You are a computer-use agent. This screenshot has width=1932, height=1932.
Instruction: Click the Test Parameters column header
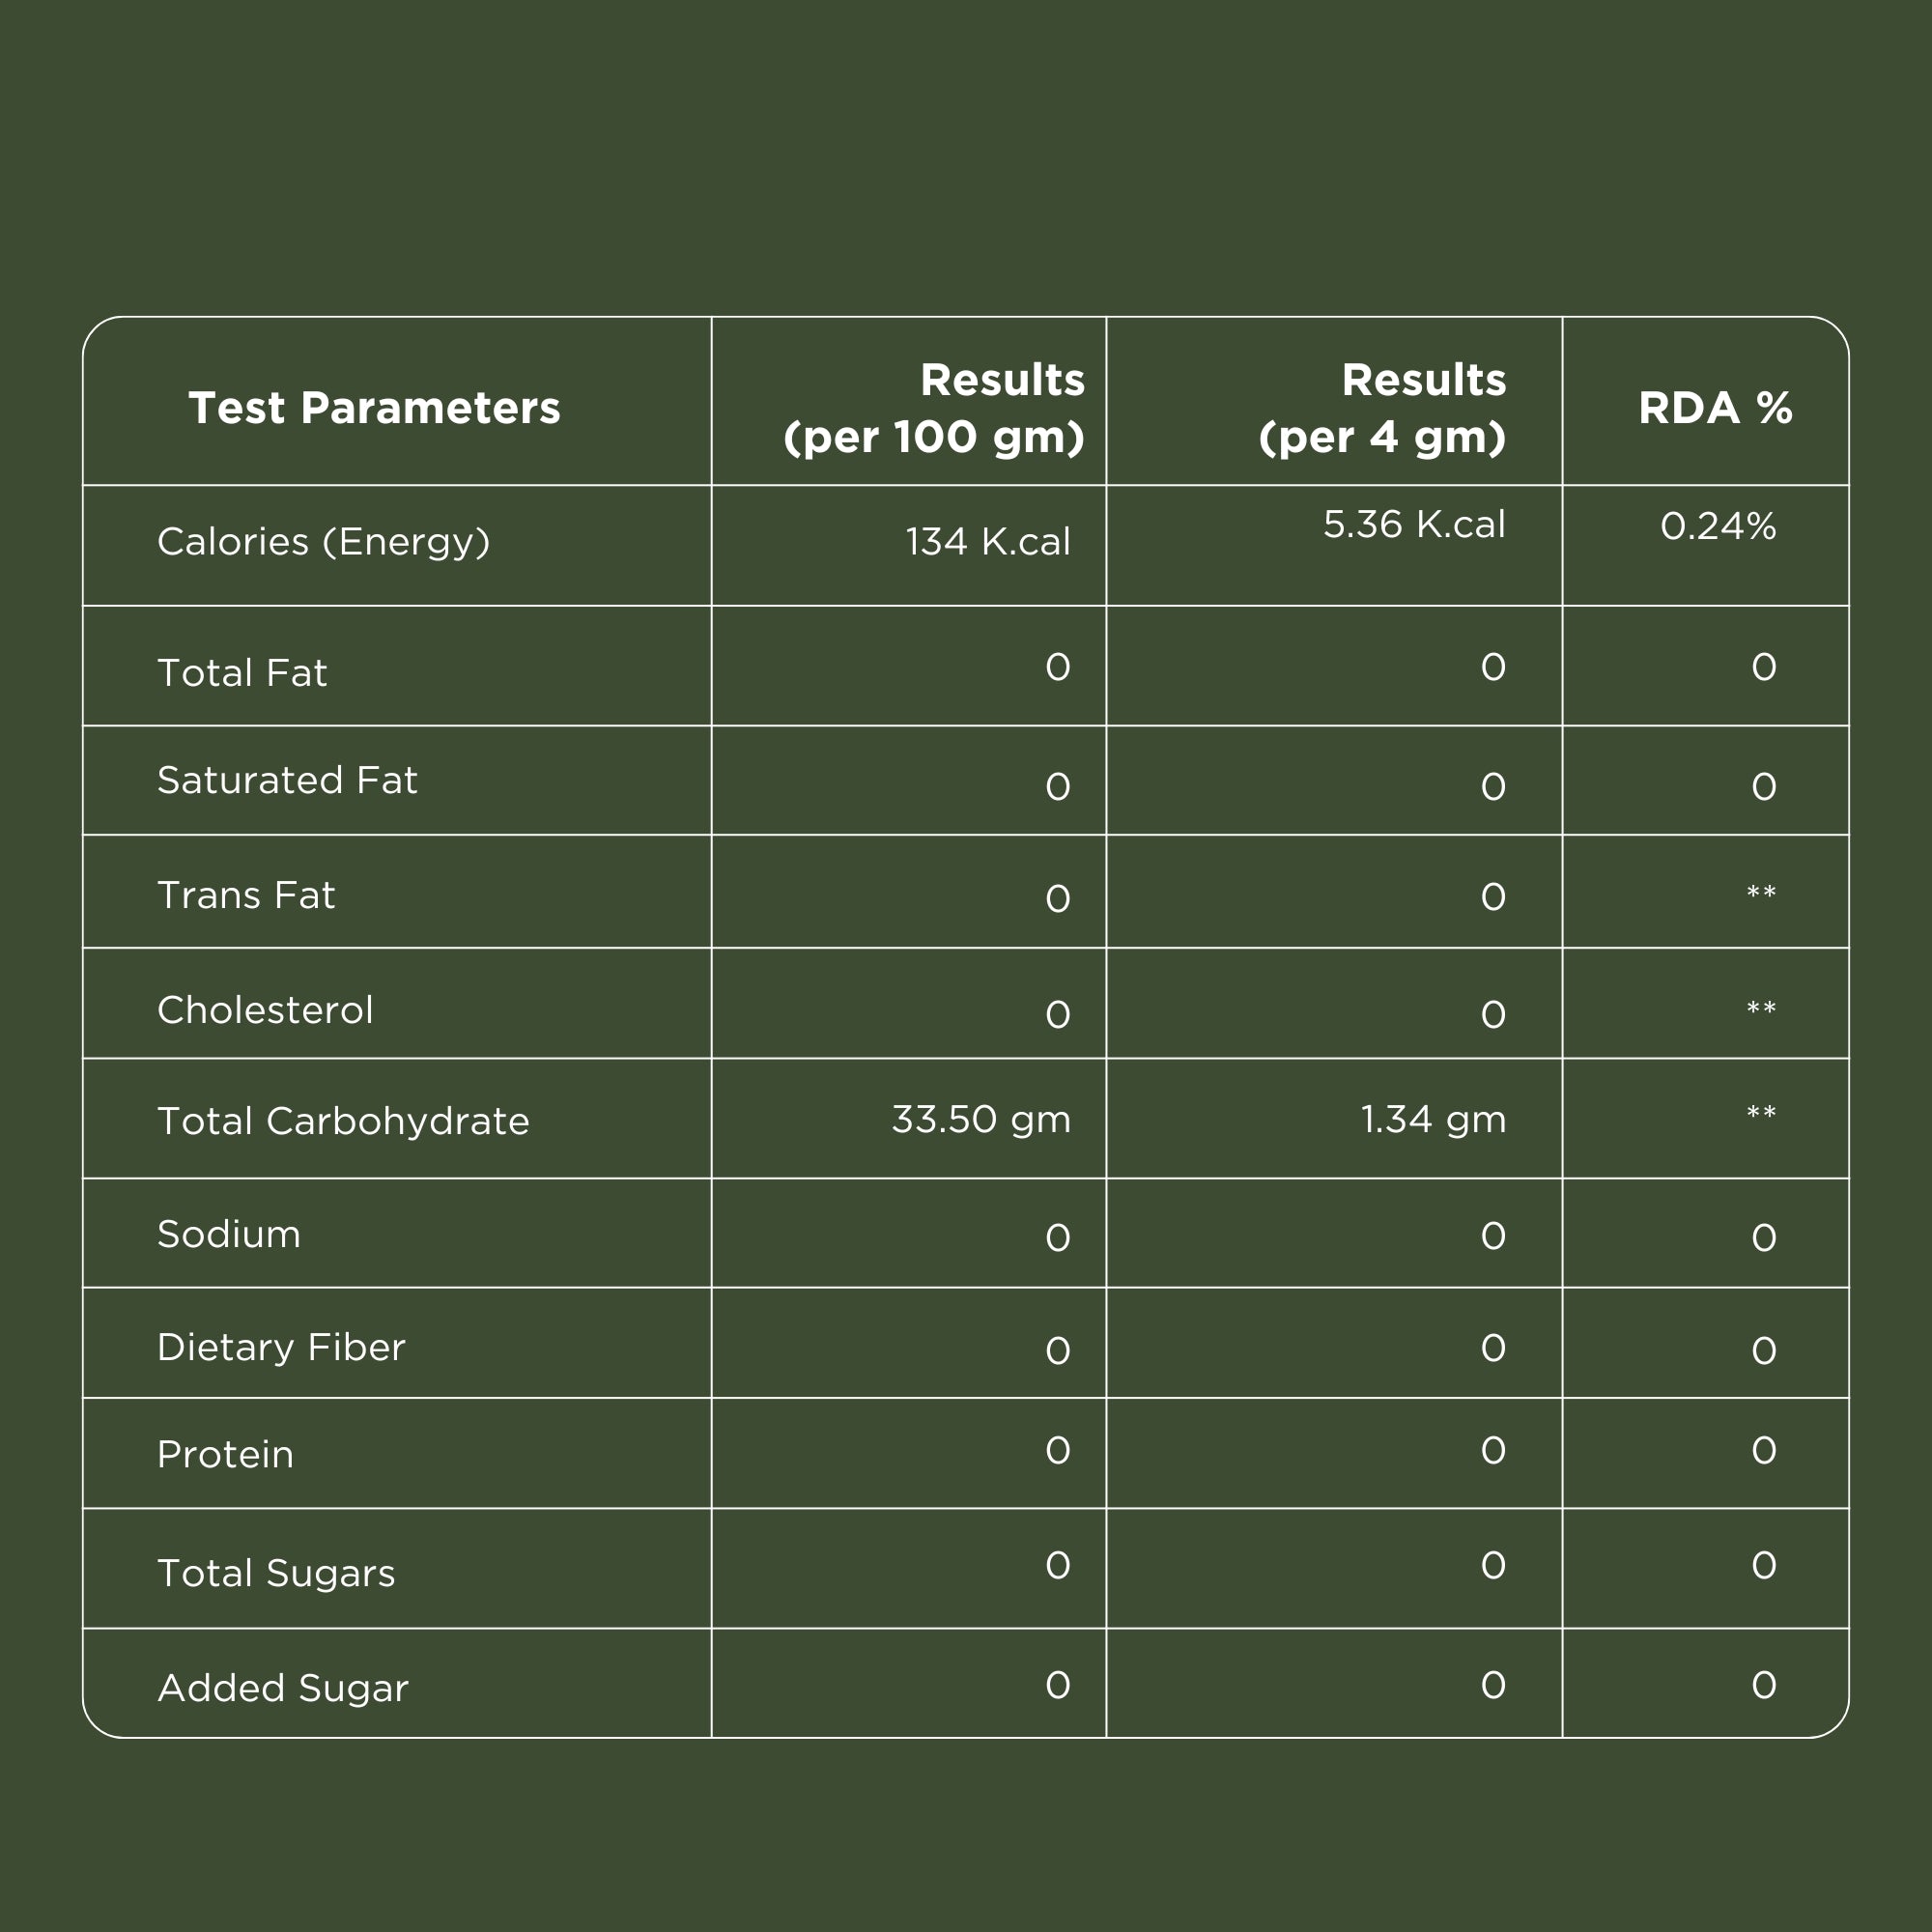[374, 408]
